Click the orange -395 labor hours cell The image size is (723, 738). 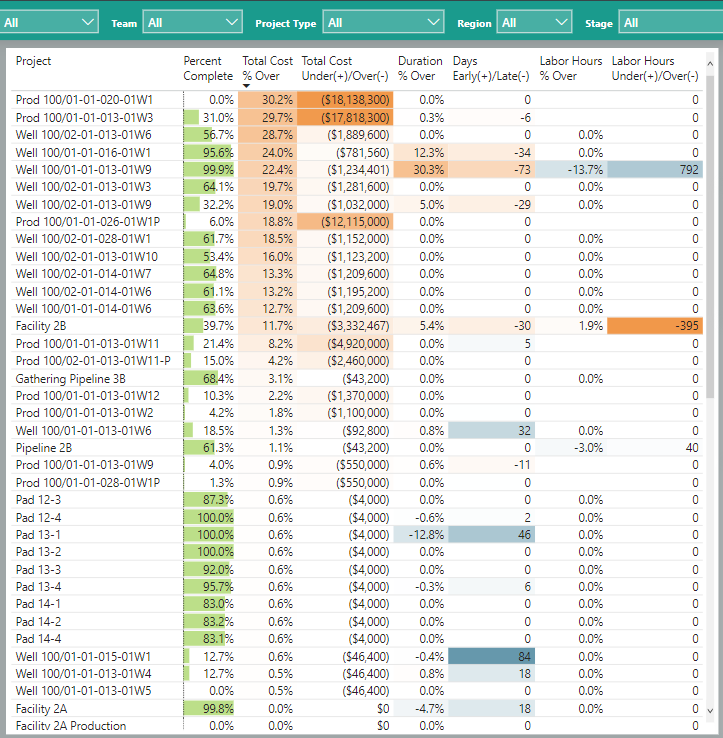click(654, 326)
